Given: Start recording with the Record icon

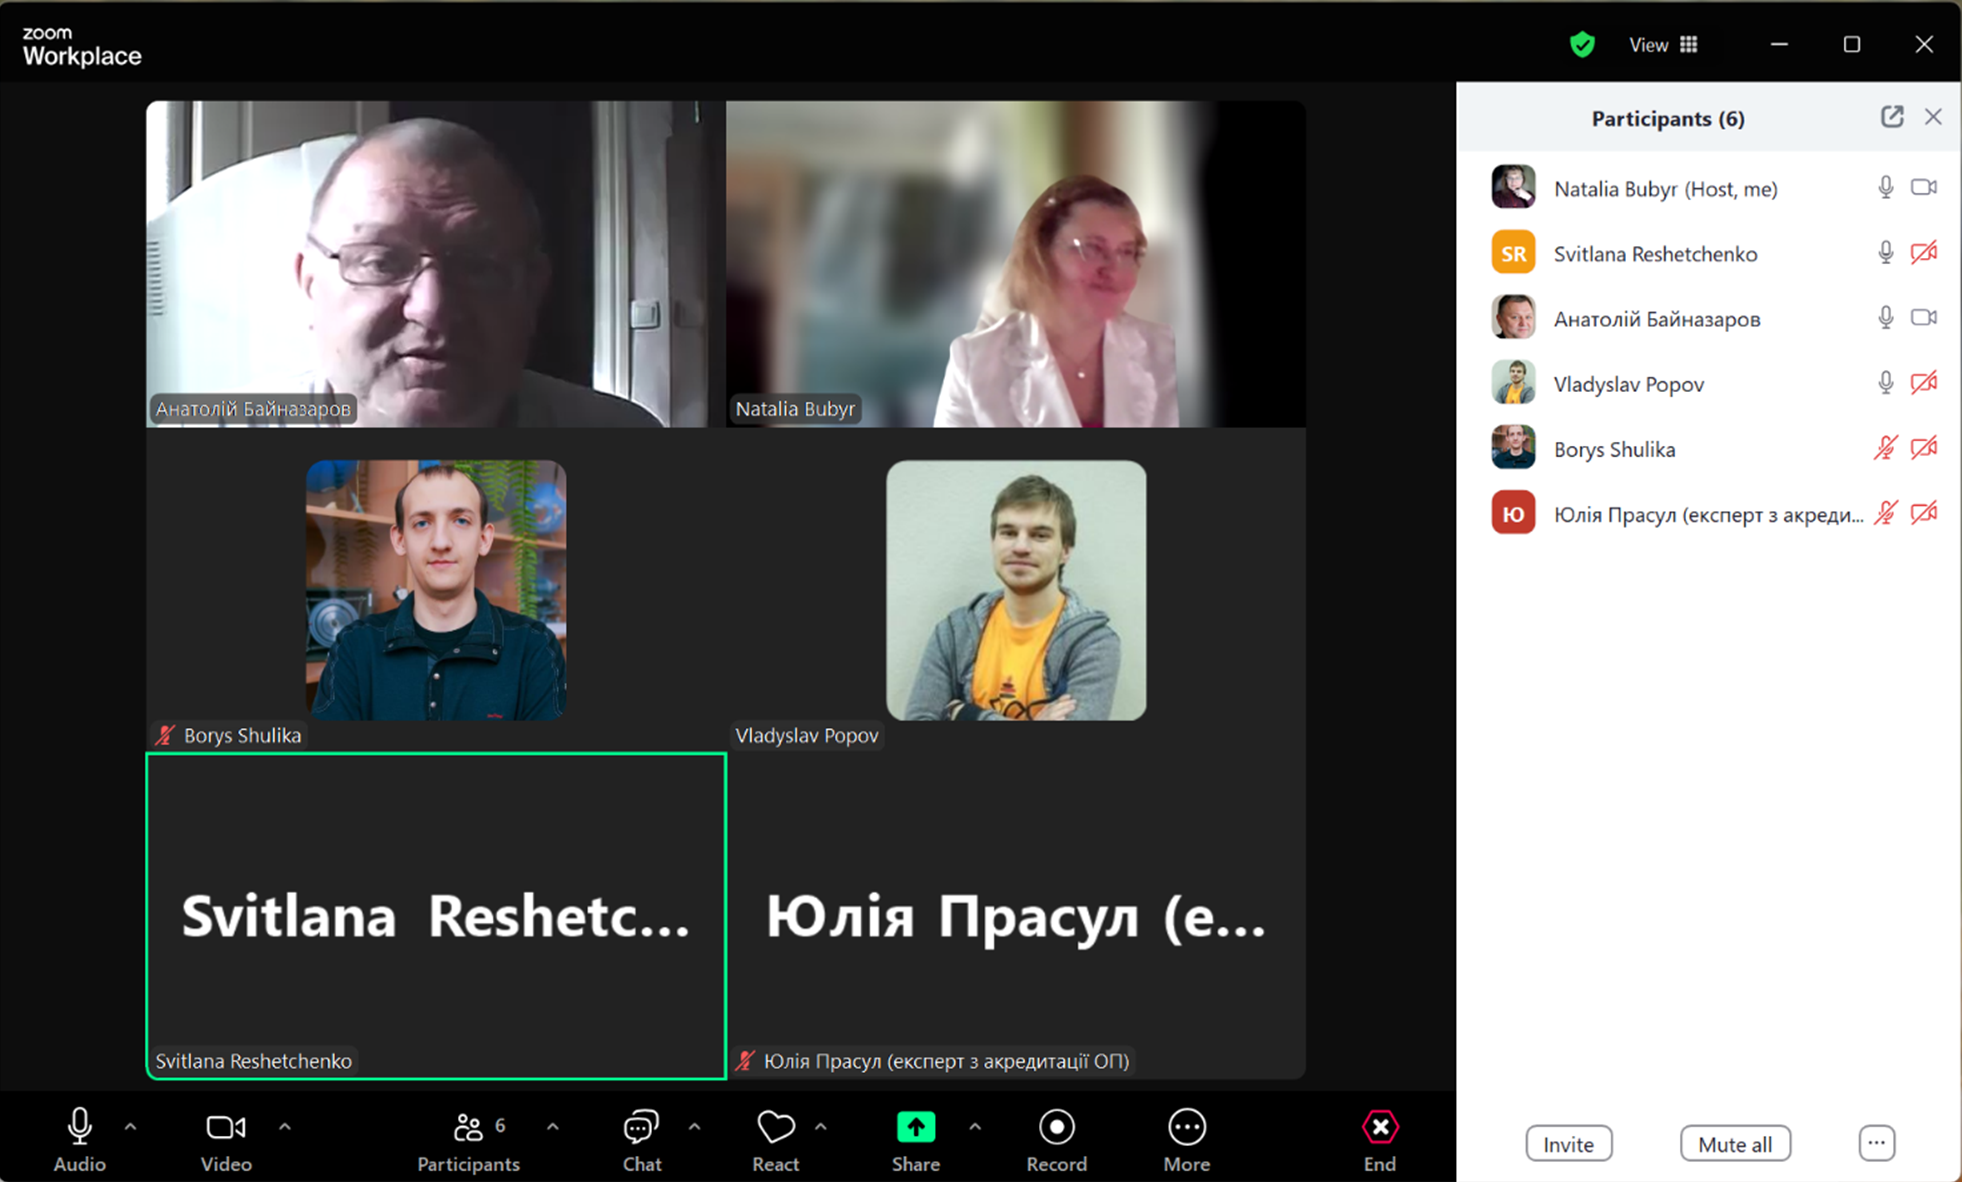Looking at the screenshot, I should tap(1056, 1128).
